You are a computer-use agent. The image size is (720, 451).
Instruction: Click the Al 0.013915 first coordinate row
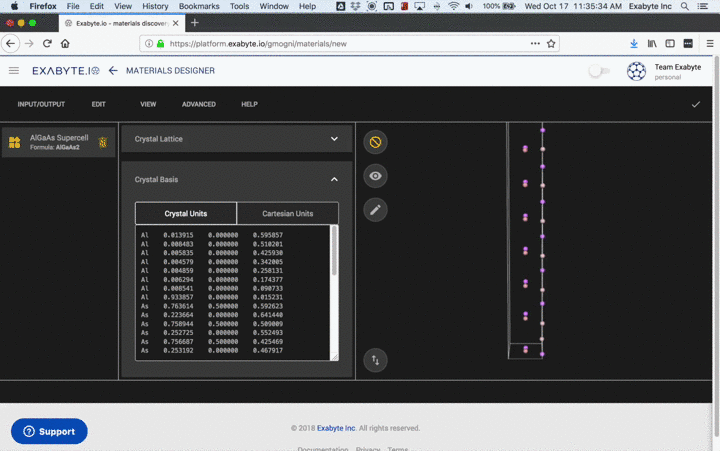pyautogui.click(x=212, y=235)
